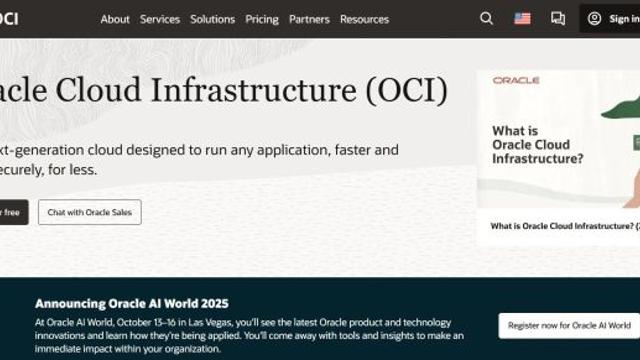Image resolution: width=640 pixels, height=360 pixels.
Task: Open the Partners menu item
Action: (309, 19)
